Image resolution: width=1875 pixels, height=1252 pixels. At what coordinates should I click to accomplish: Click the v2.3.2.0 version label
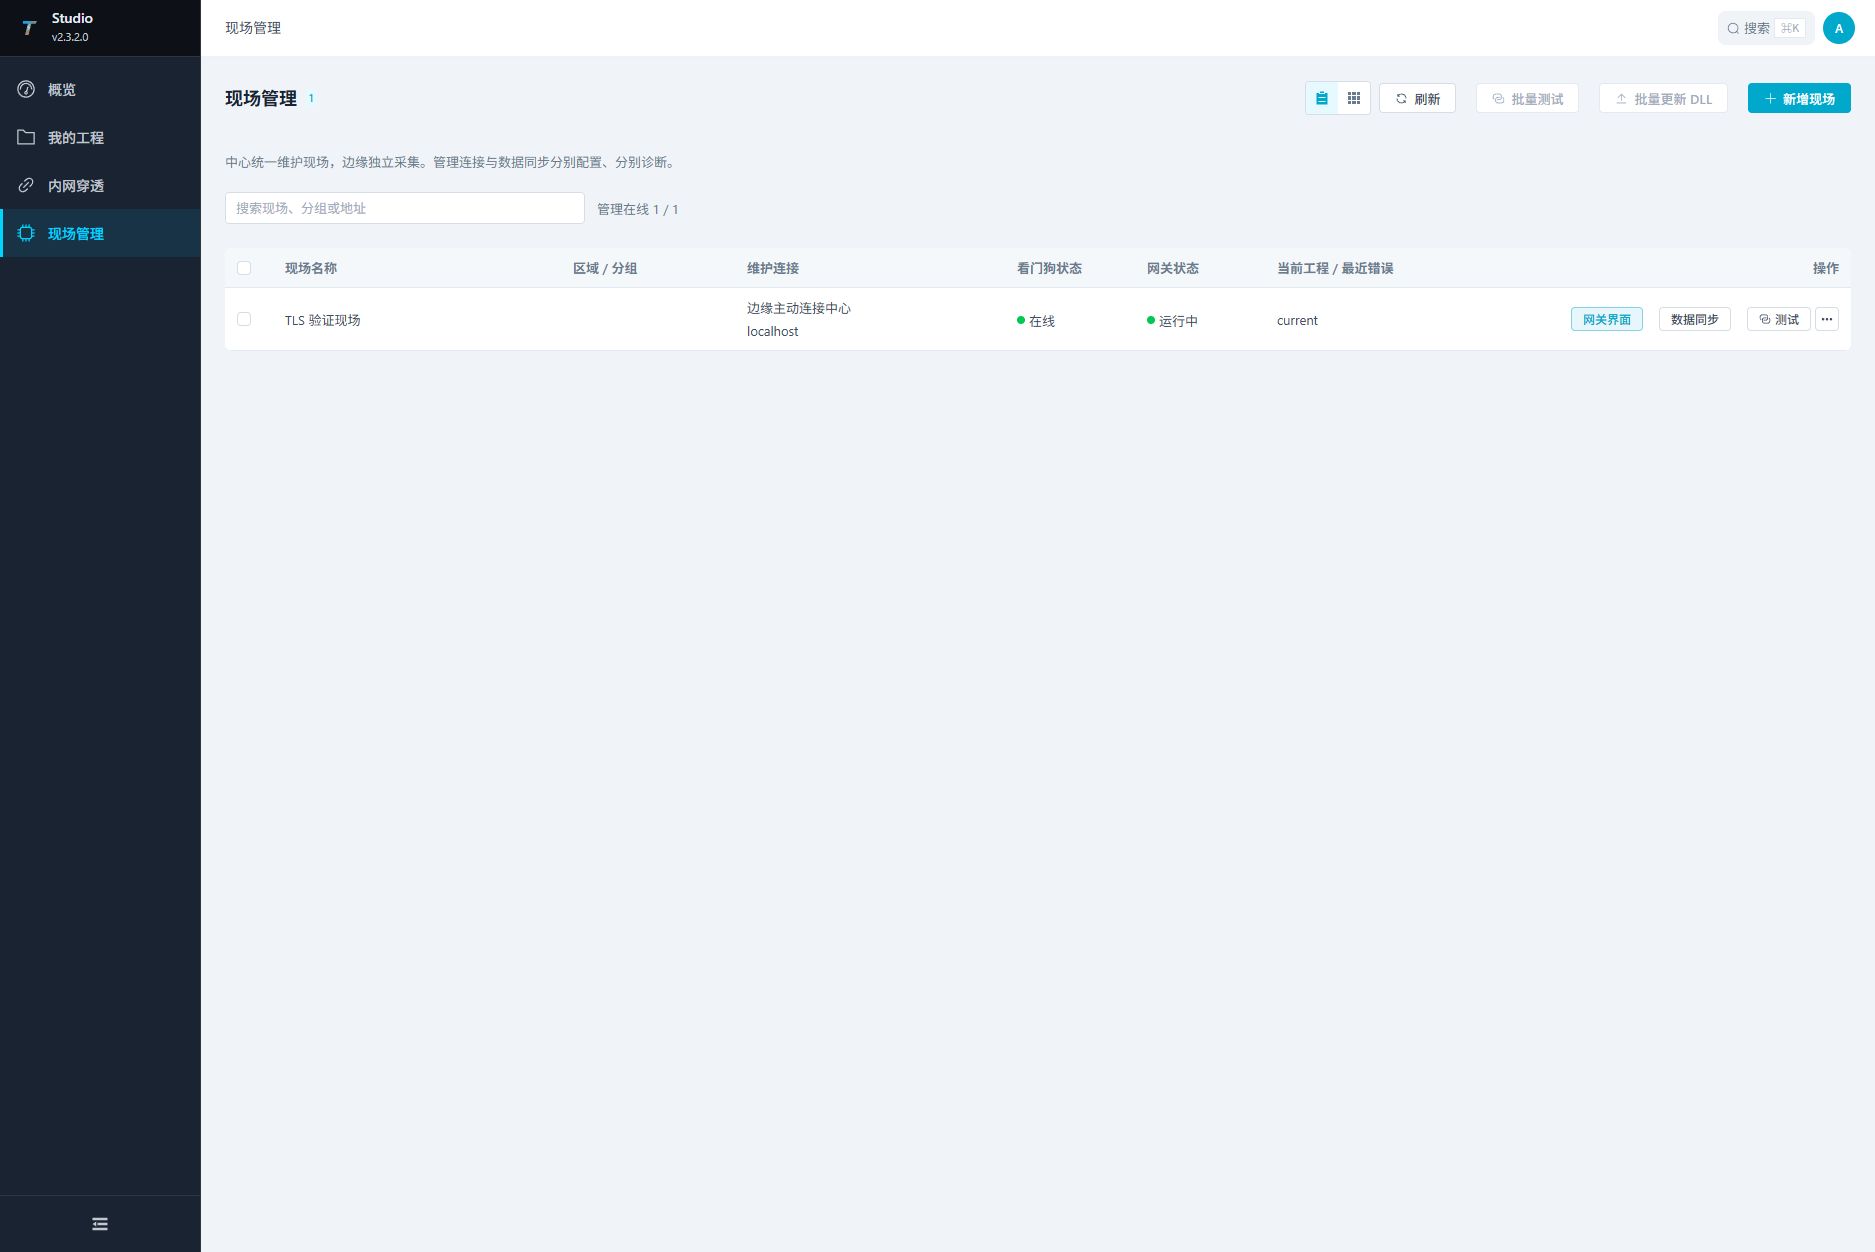tap(70, 37)
